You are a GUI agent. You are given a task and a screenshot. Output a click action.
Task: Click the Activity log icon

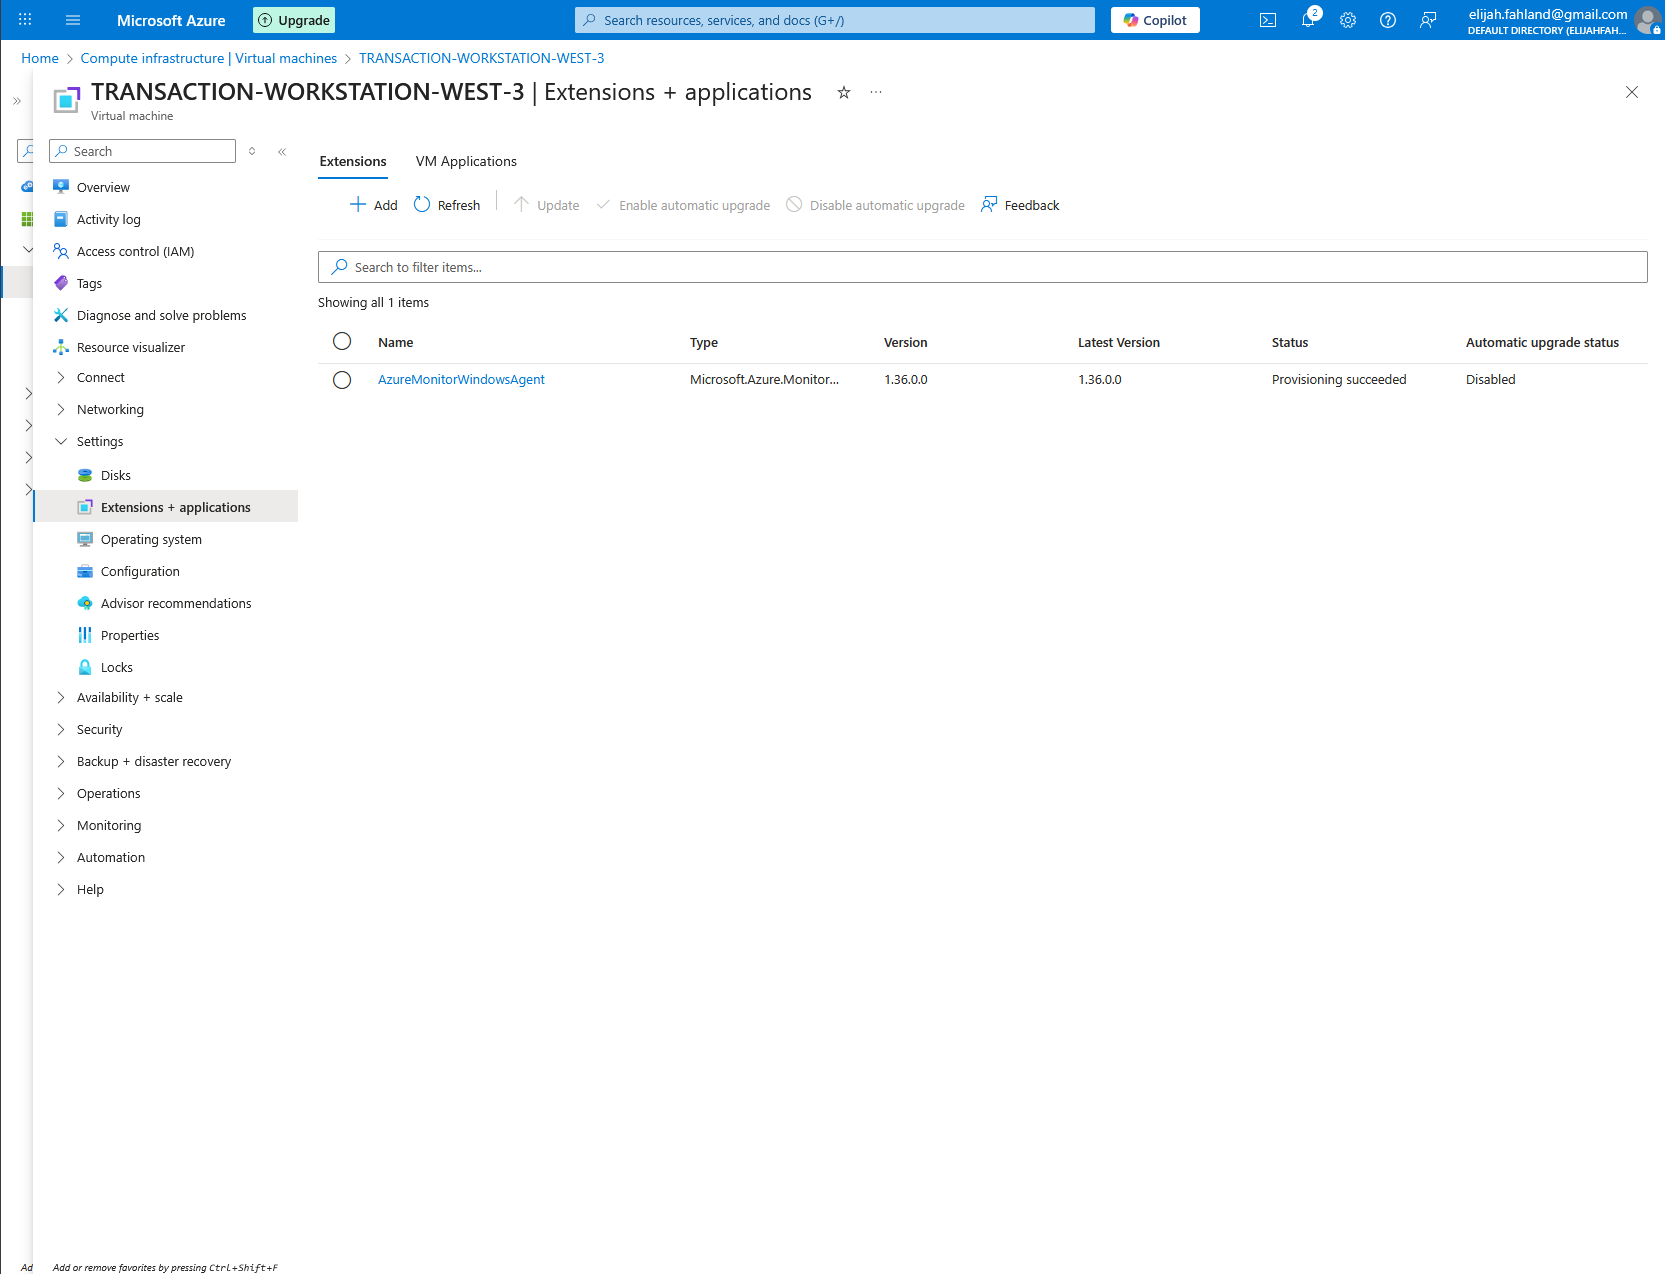tap(61, 219)
